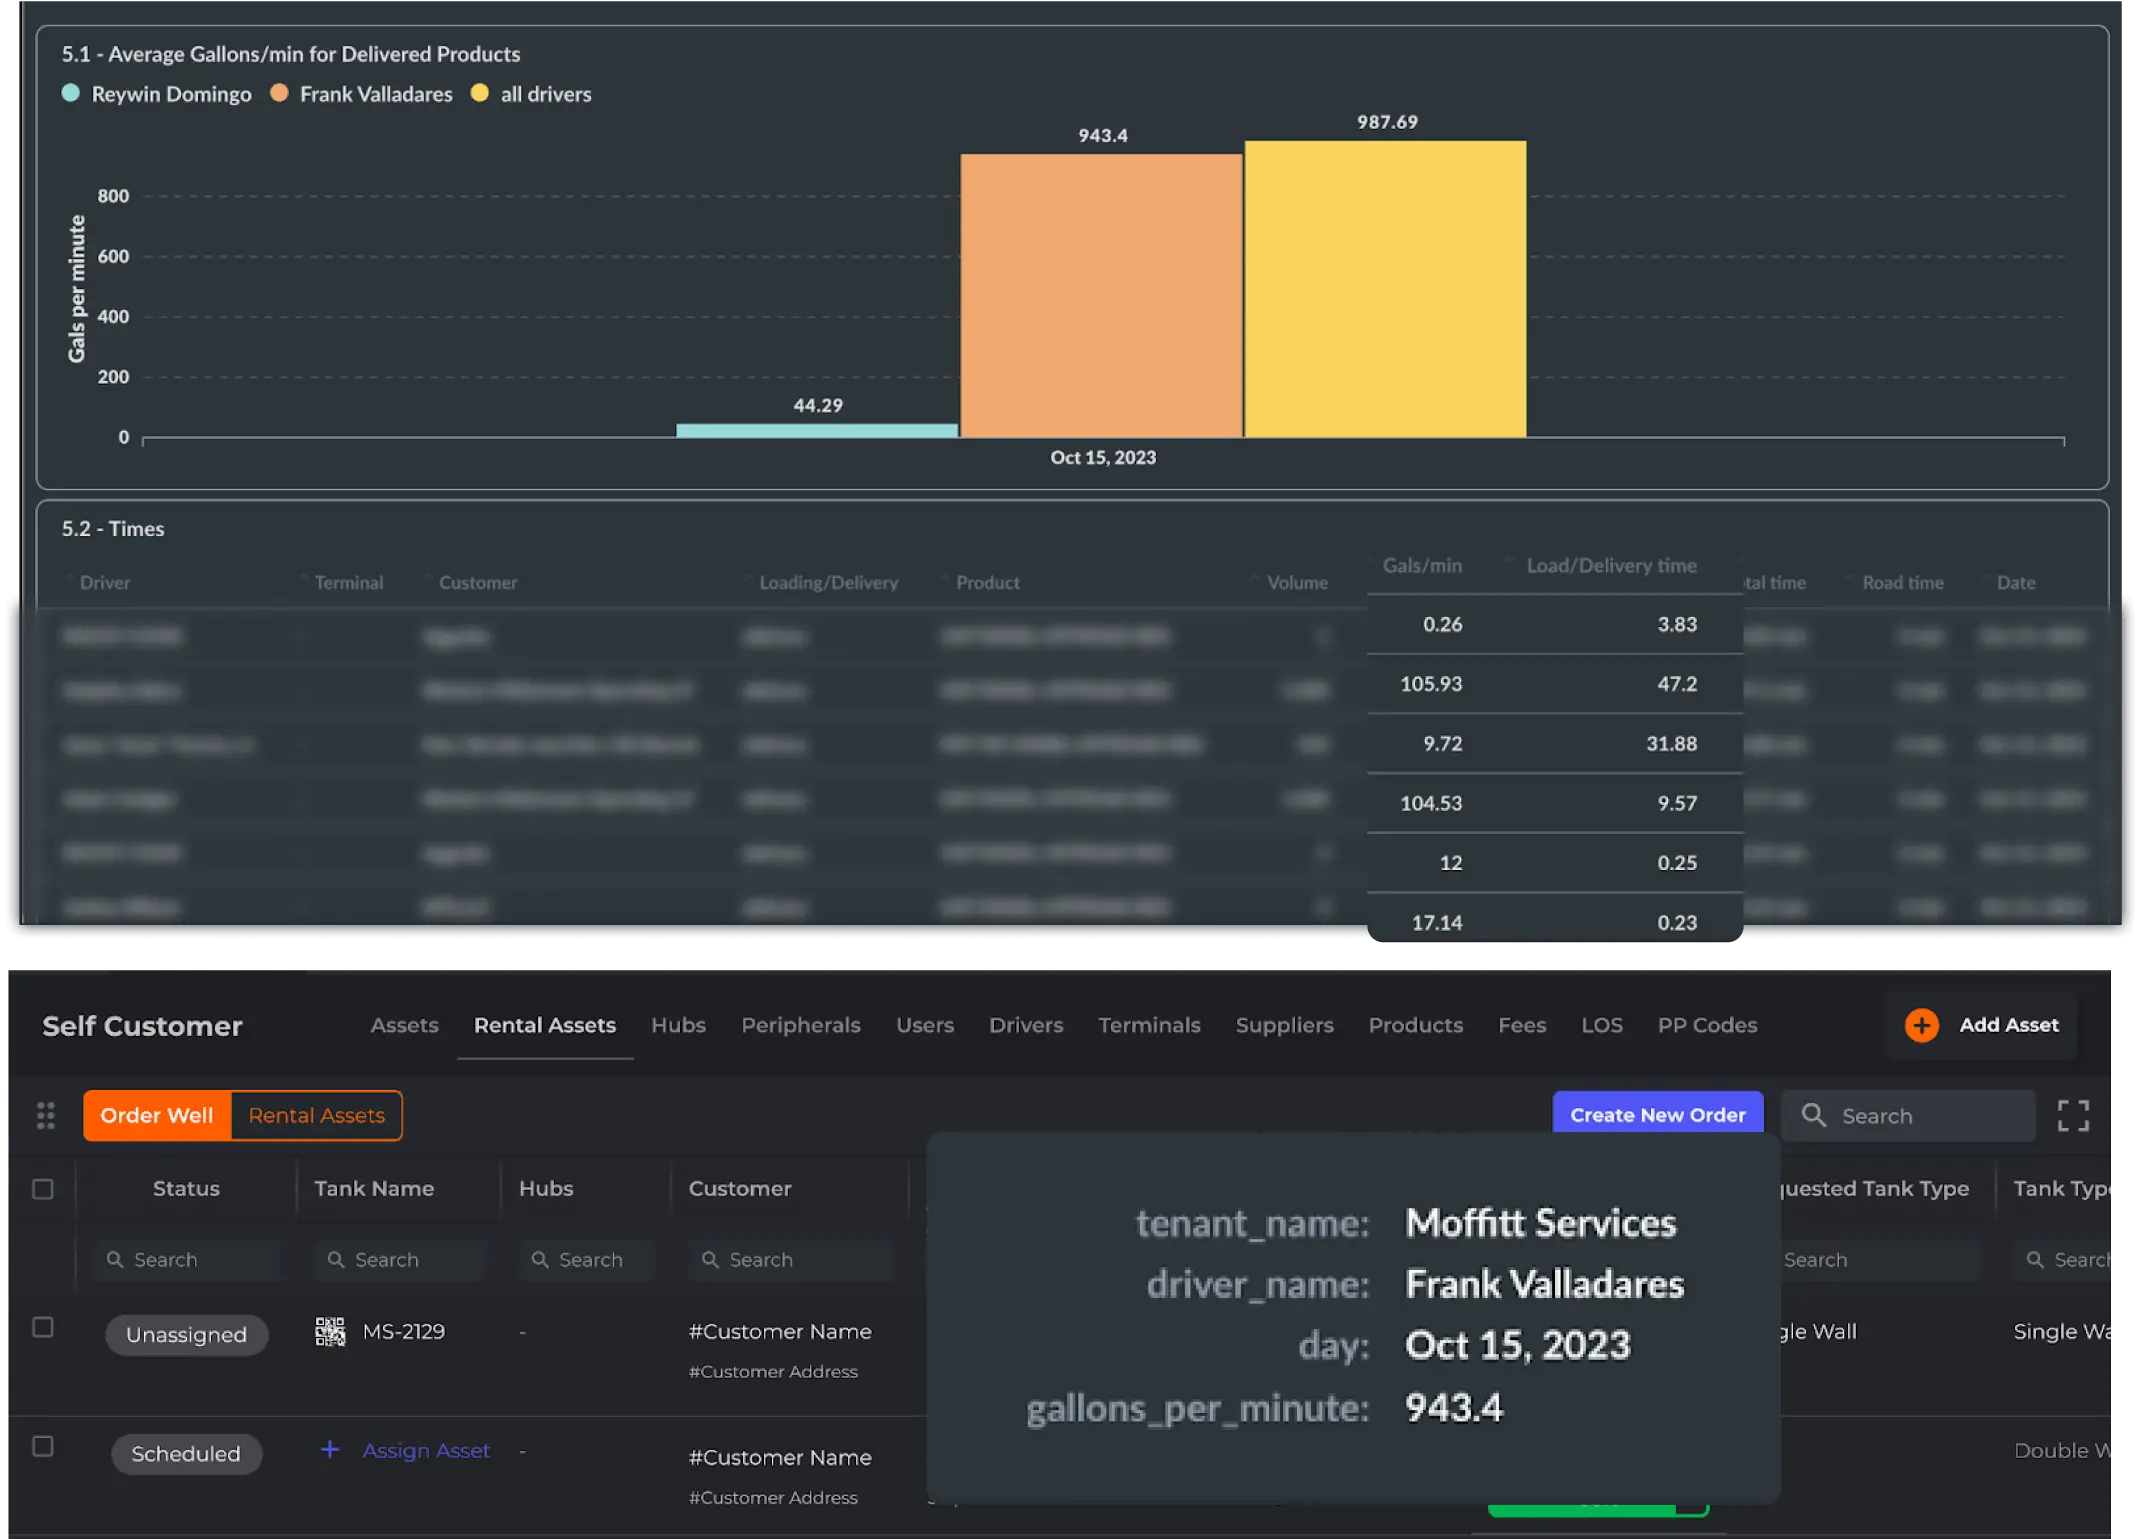
Task: Toggle the select-all header checkbox
Action: click(x=43, y=1189)
